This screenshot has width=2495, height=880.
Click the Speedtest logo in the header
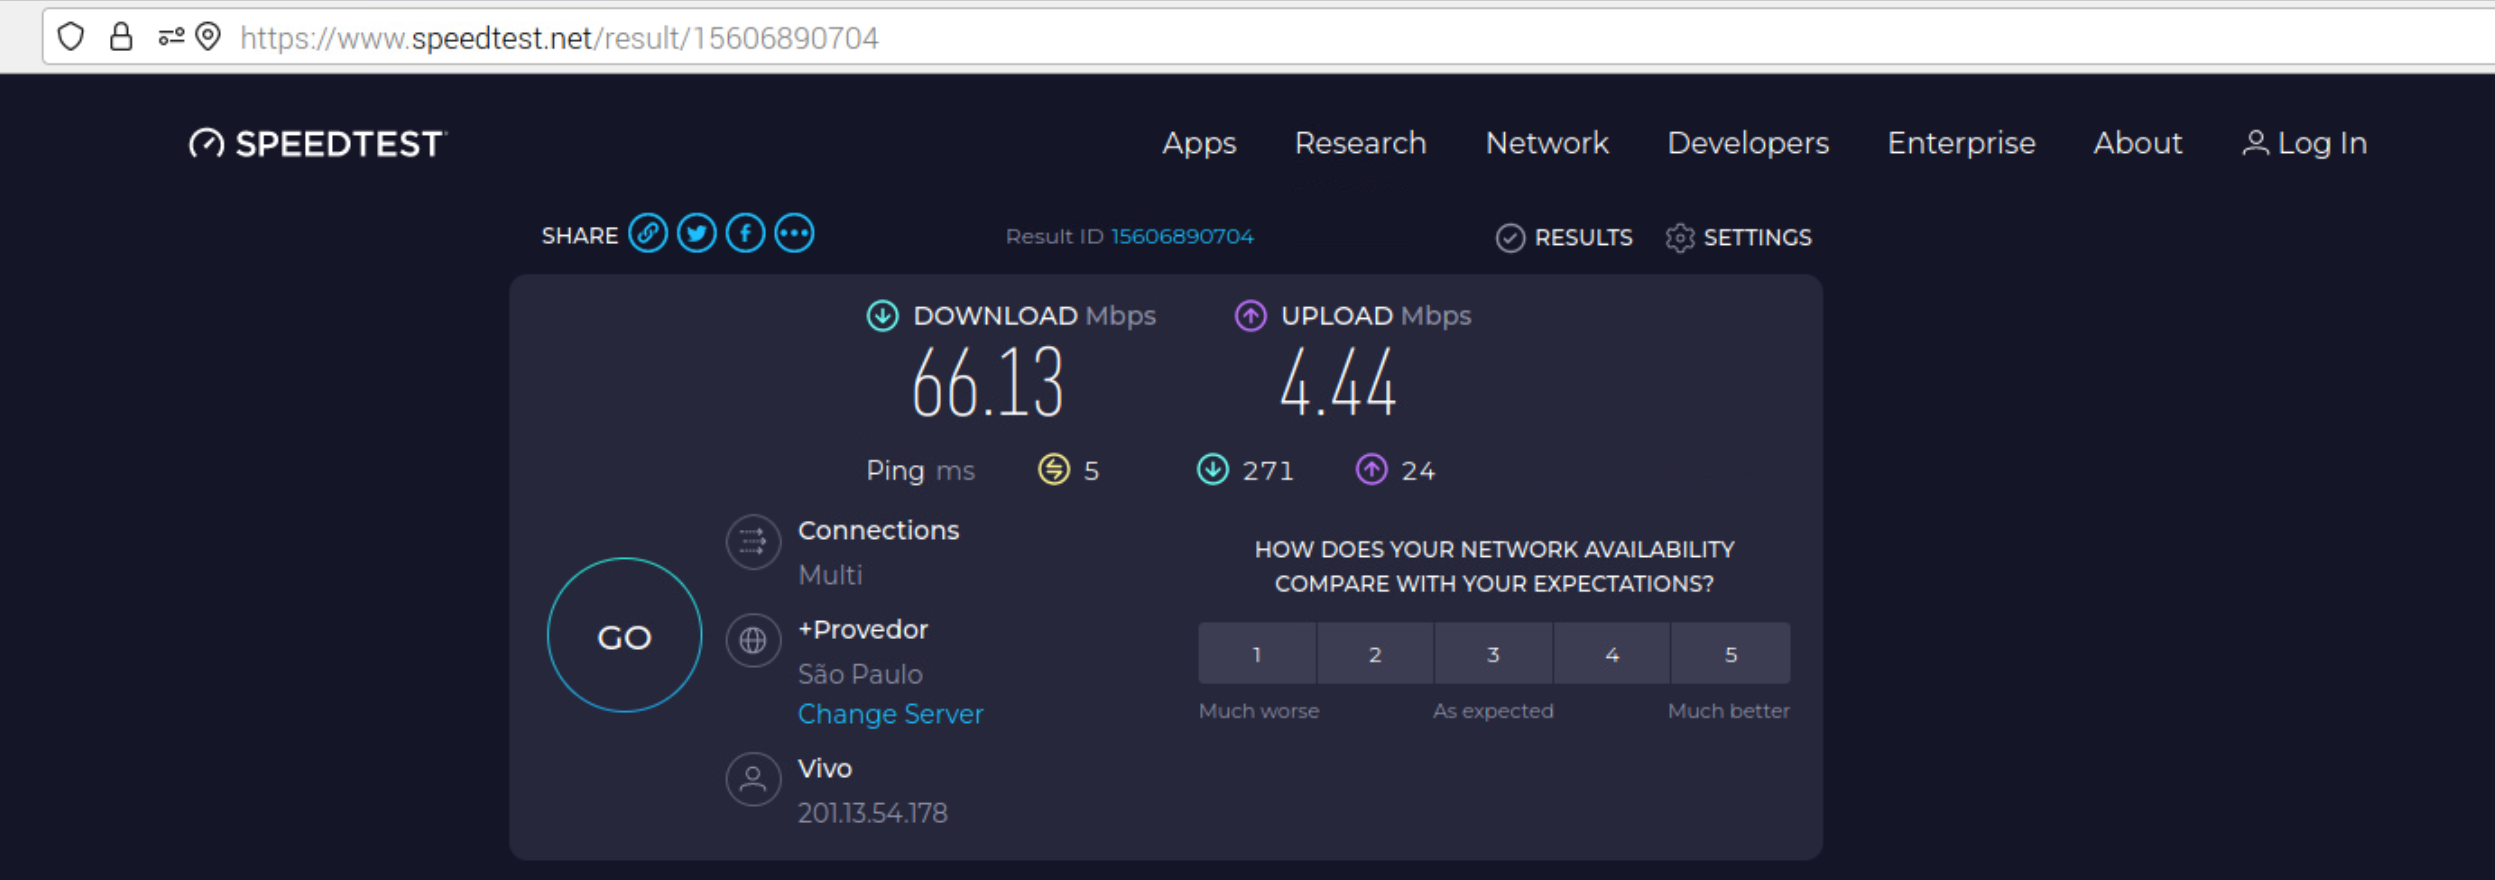coord(318,144)
